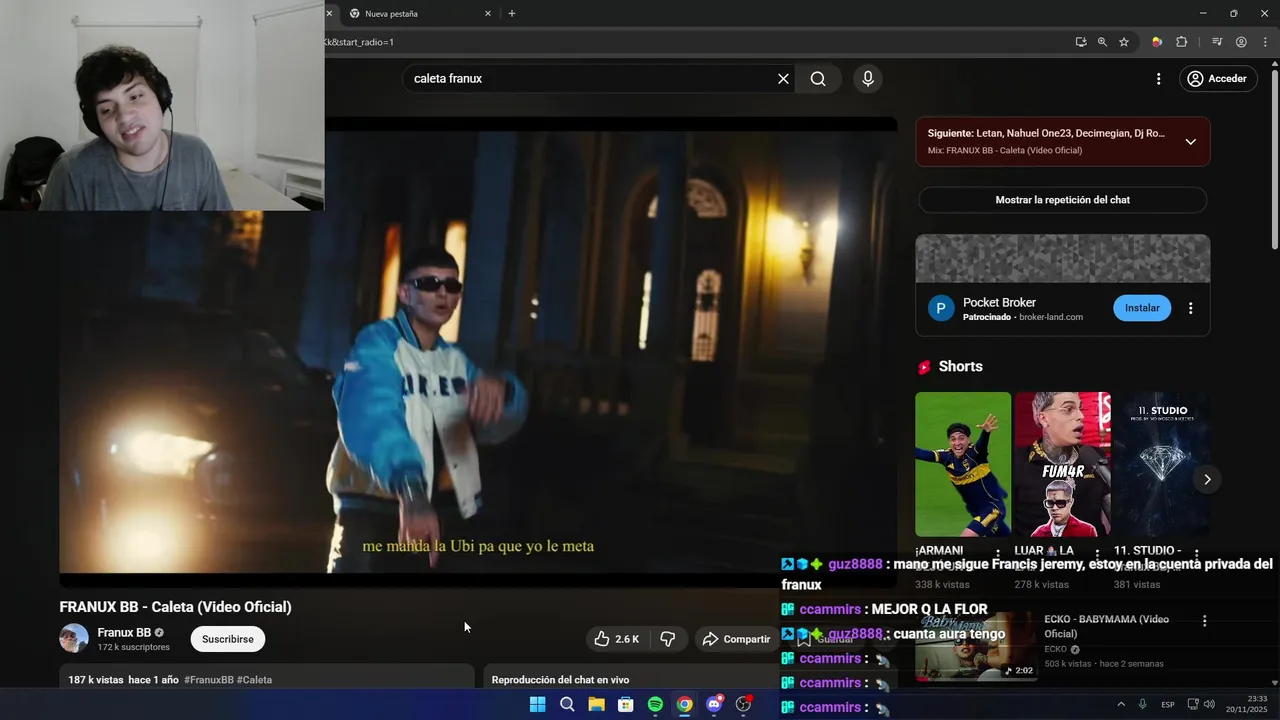1280x720 pixels.
Task: Click the ECKO - BABYMAMA video title
Action: click(1106, 626)
